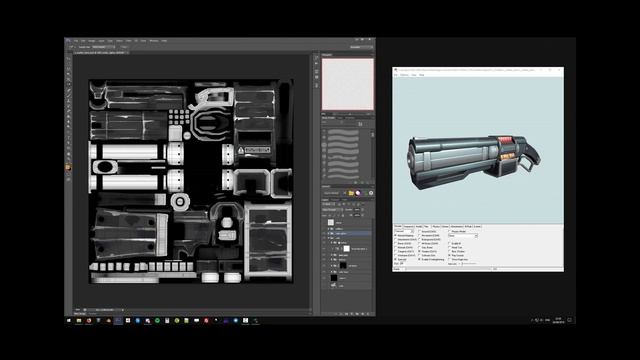The image size is (640, 360).
Task: Open the layer blend mode dropdown
Action: [x=333, y=210]
